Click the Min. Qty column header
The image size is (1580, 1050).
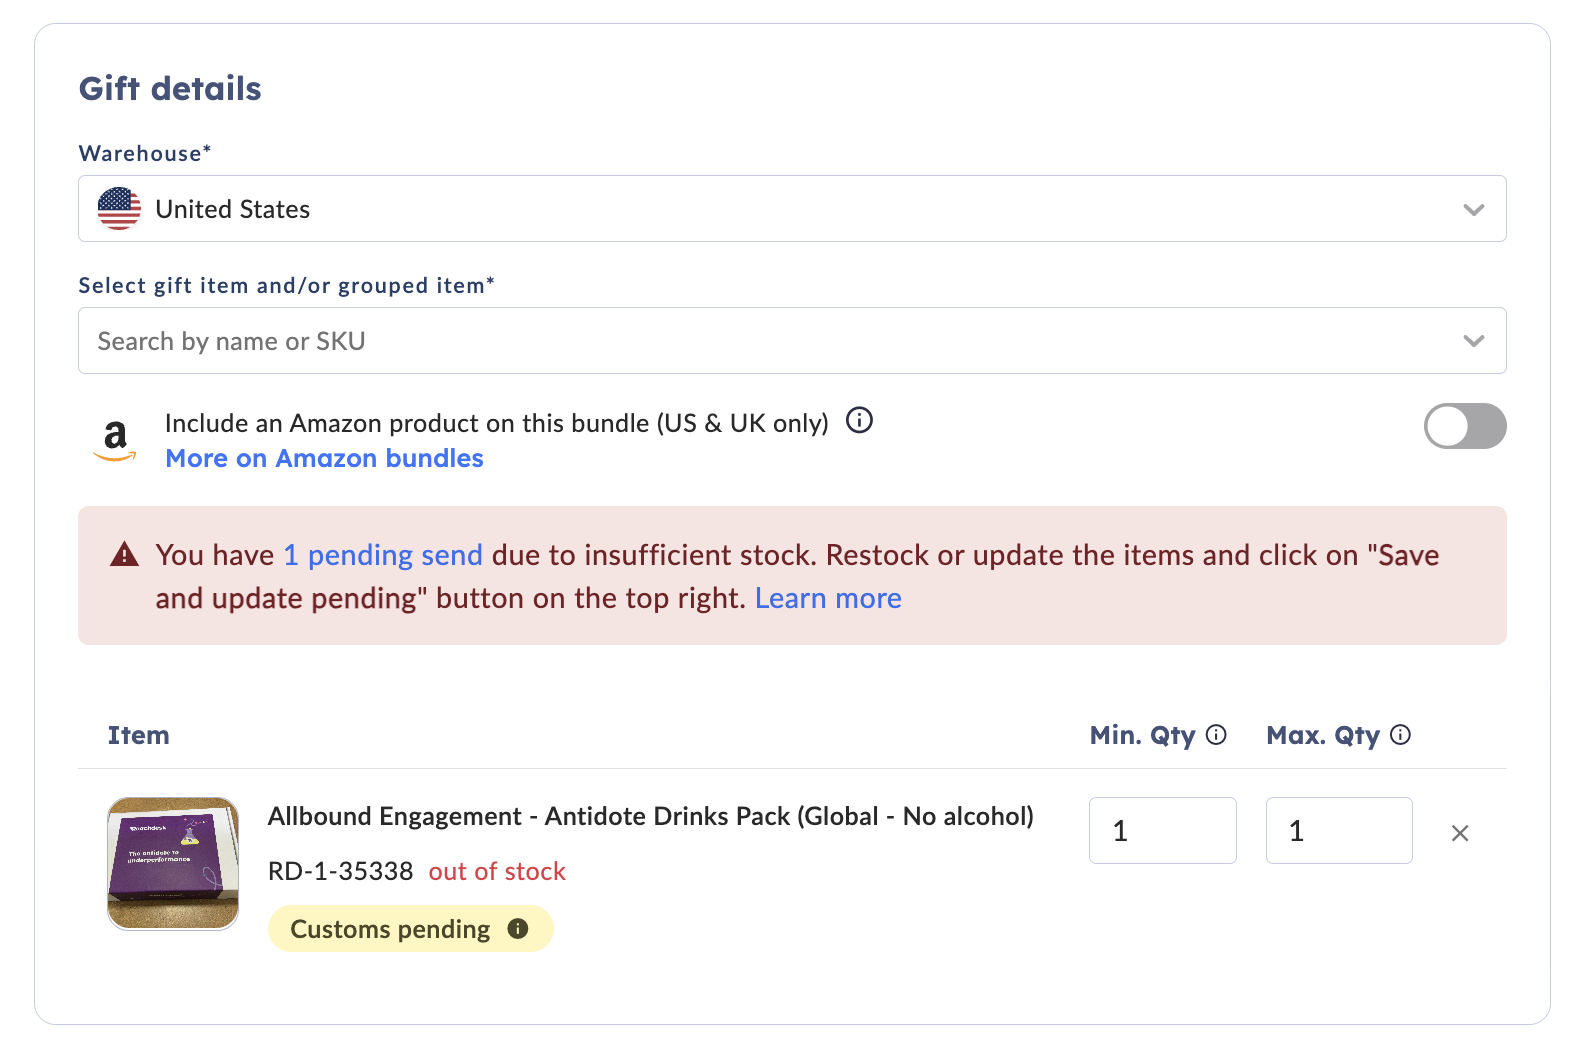click(x=1142, y=735)
